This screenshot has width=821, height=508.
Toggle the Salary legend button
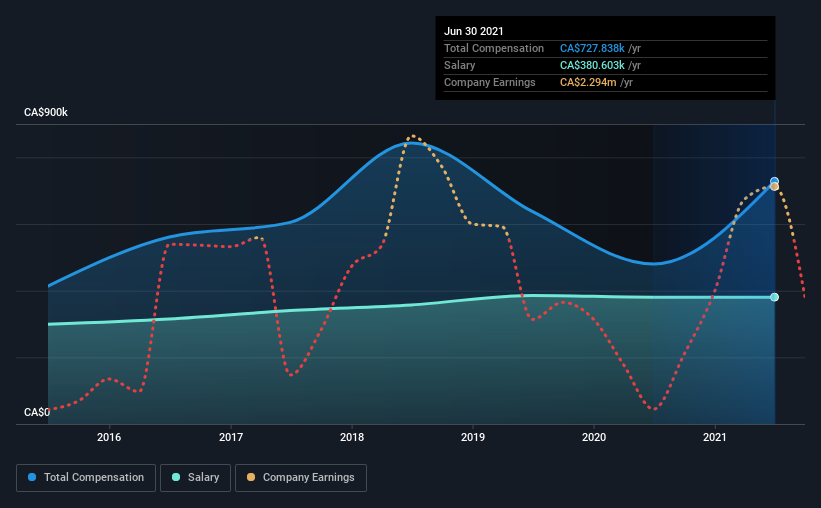pos(195,478)
